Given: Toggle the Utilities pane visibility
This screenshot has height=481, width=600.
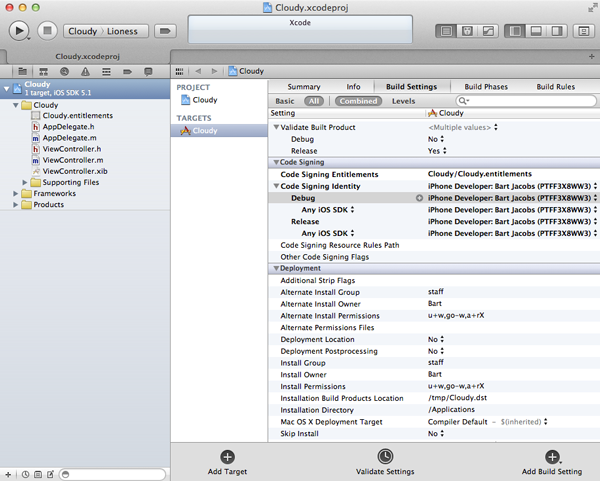Looking at the screenshot, I should (557, 31).
